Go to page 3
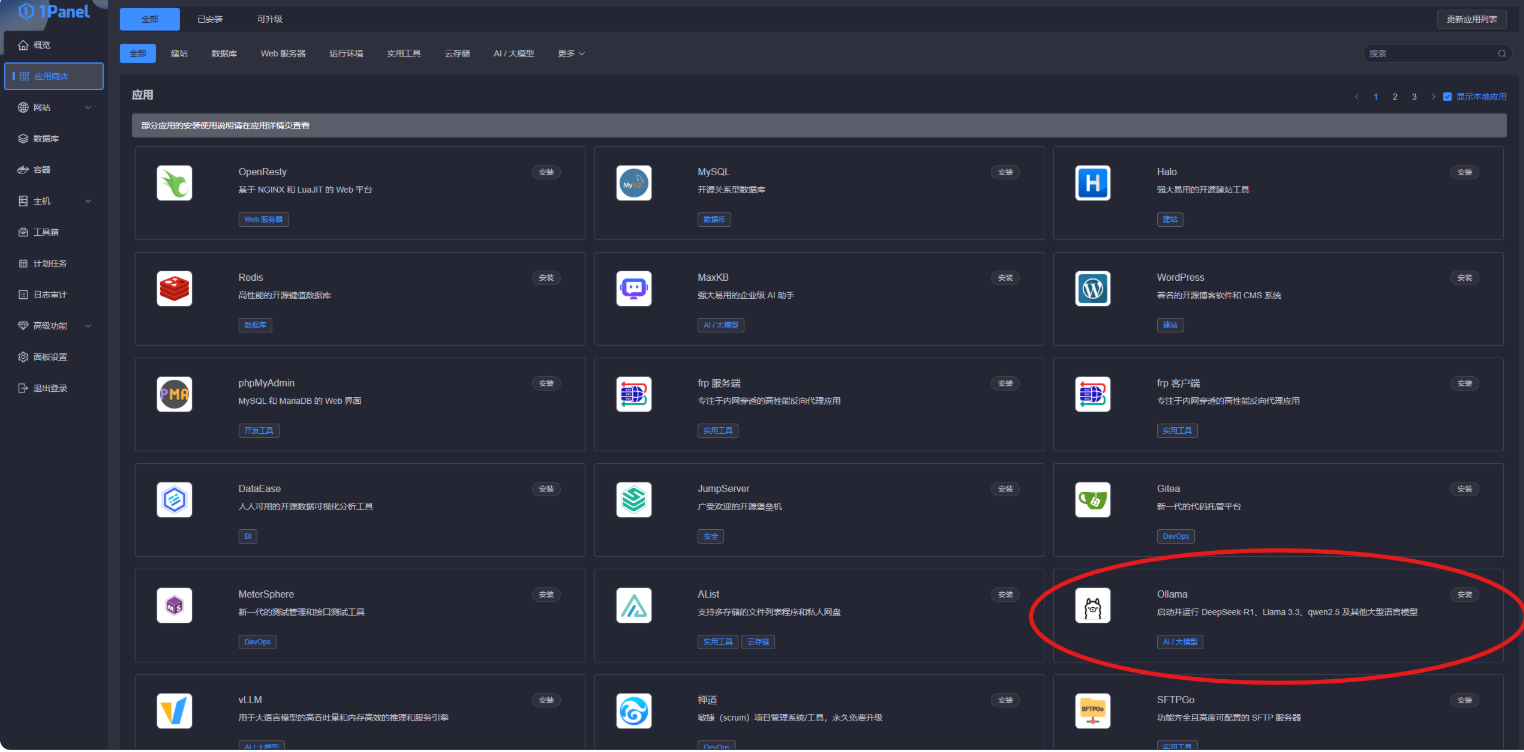Image resolution: width=1524 pixels, height=752 pixels. pos(1414,97)
